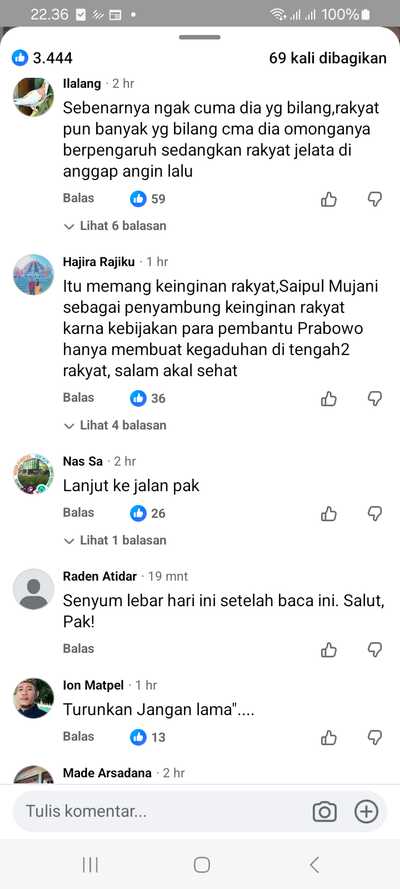Open camera to attach photo to comment
Screen dimensions: 400x889
point(325,812)
